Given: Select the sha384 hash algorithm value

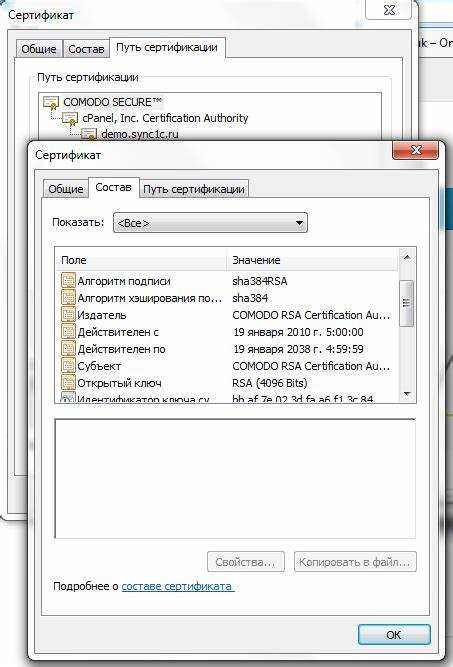Looking at the screenshot, I should pos(250,298).
